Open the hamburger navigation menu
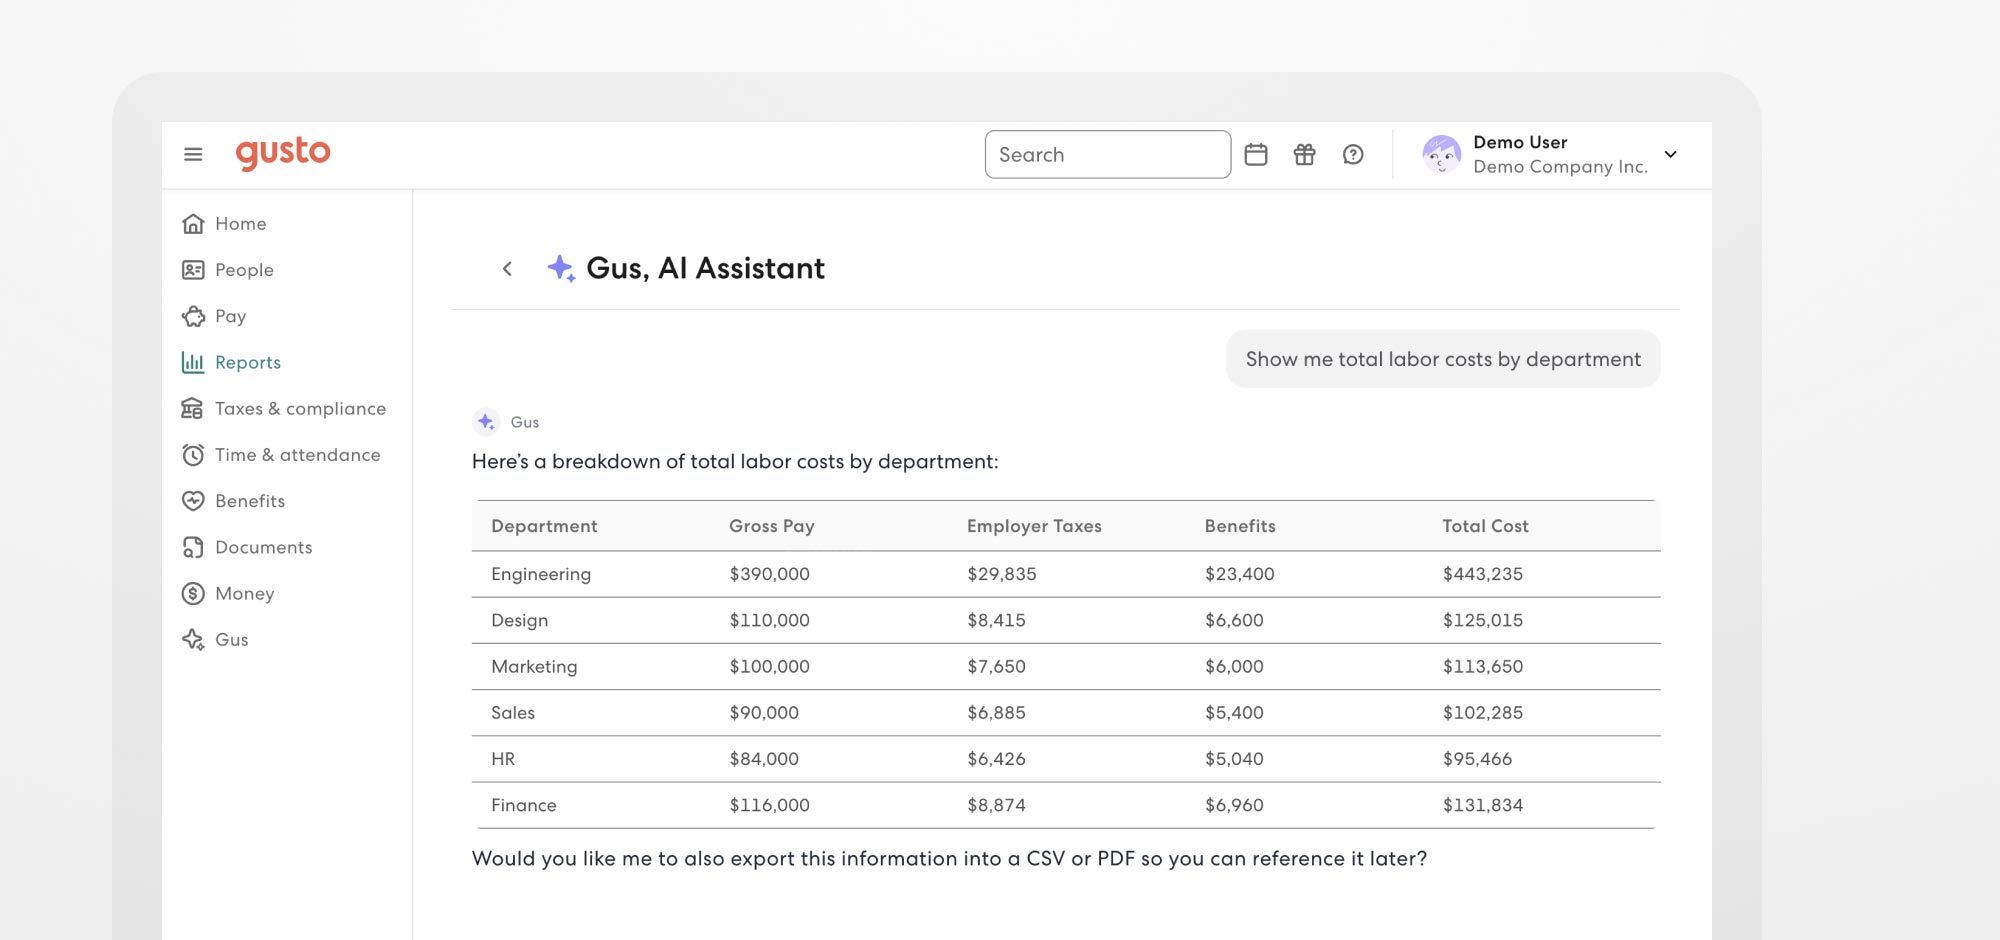The width and height of the screenshot is (2000, 940). pos(193,154)
